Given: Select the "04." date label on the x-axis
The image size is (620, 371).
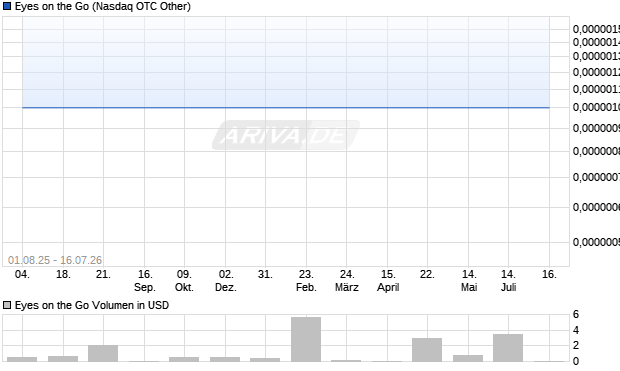Looking at the screenshot, I should tap(22, 274).
